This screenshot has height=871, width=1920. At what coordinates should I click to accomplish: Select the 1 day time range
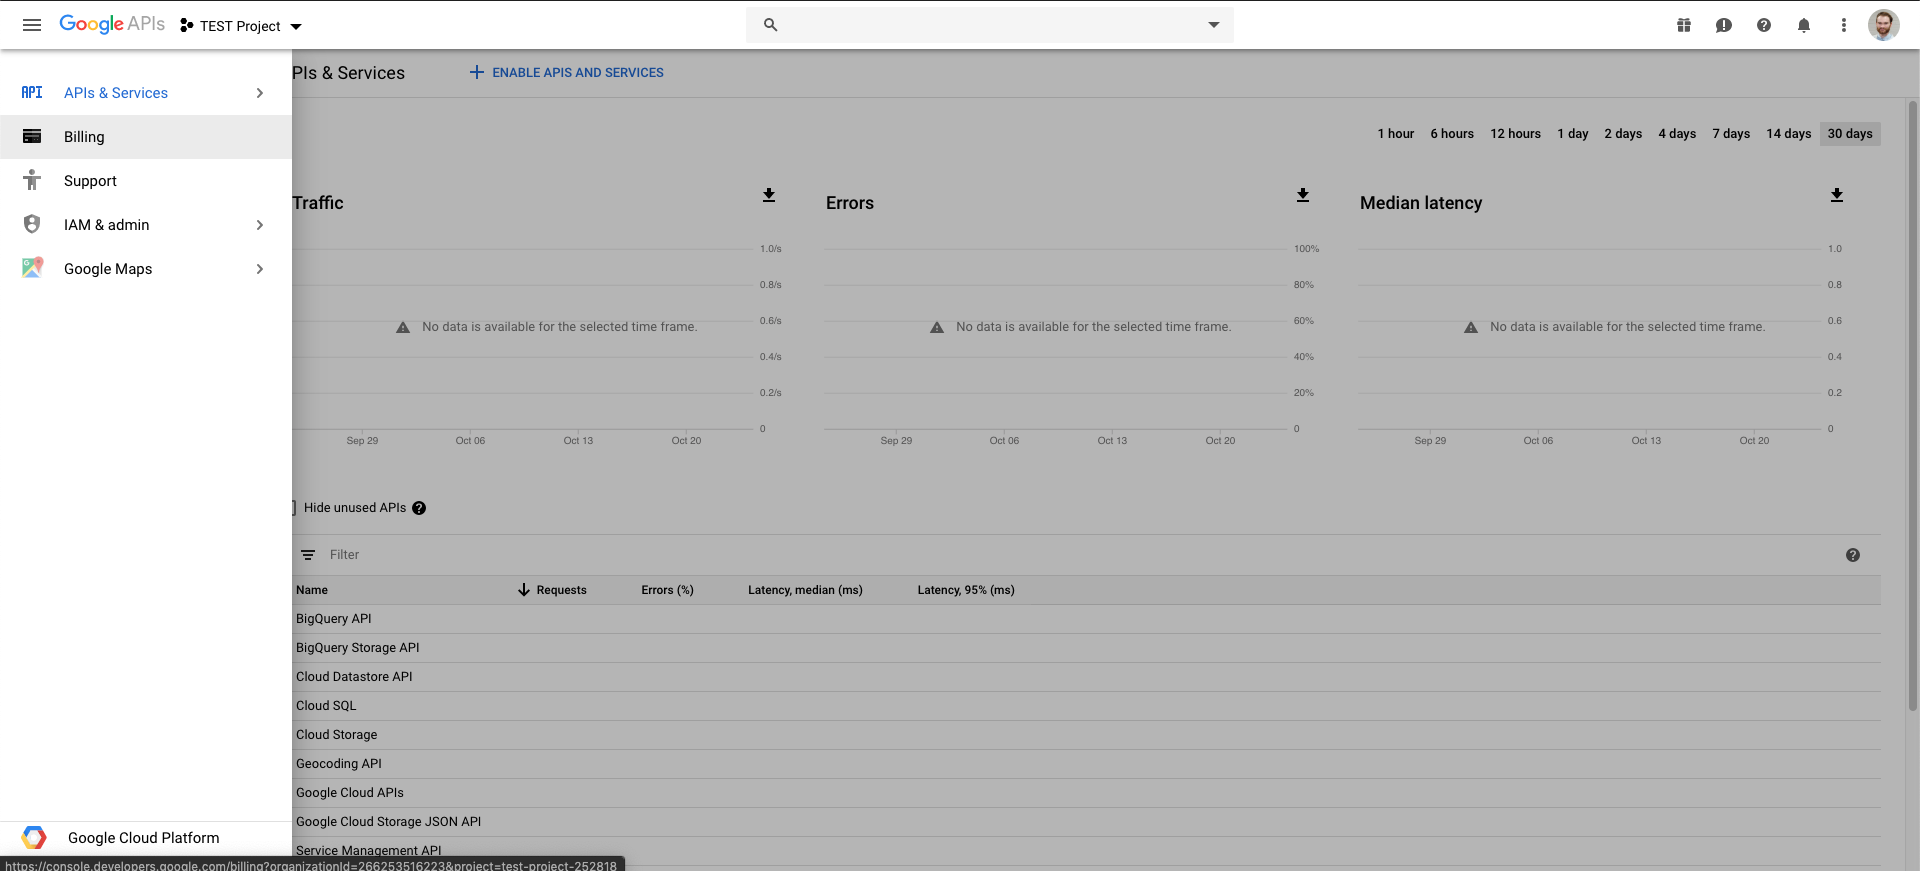1573,134
